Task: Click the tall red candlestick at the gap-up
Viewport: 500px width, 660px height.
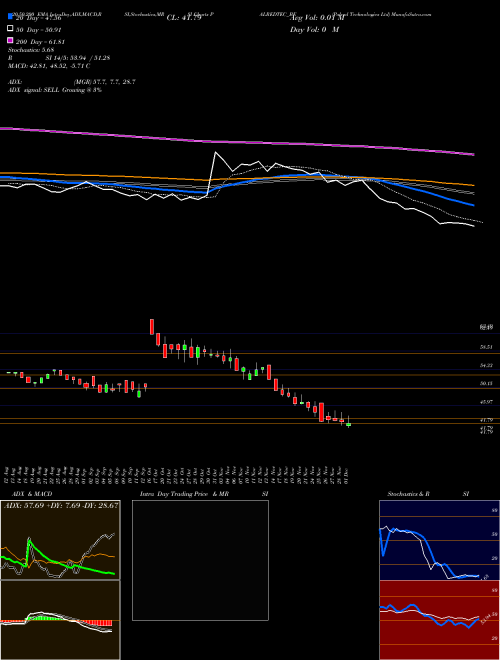Action: [152, 327]
